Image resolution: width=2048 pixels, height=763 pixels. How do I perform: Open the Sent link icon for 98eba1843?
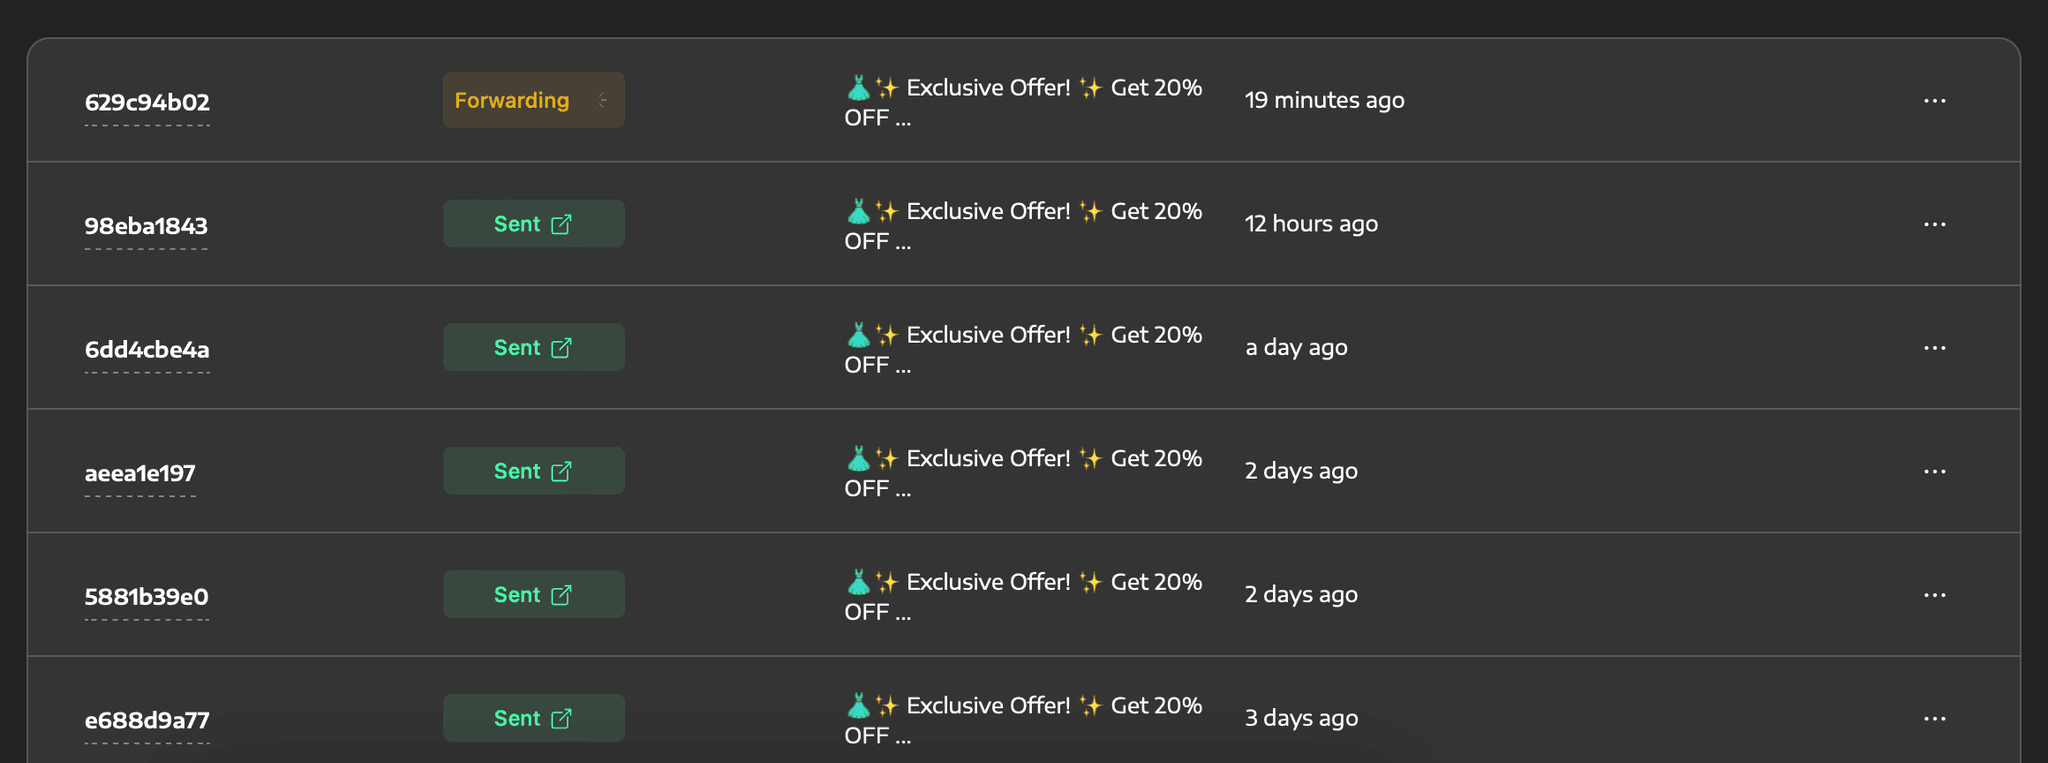click(562, 224)
